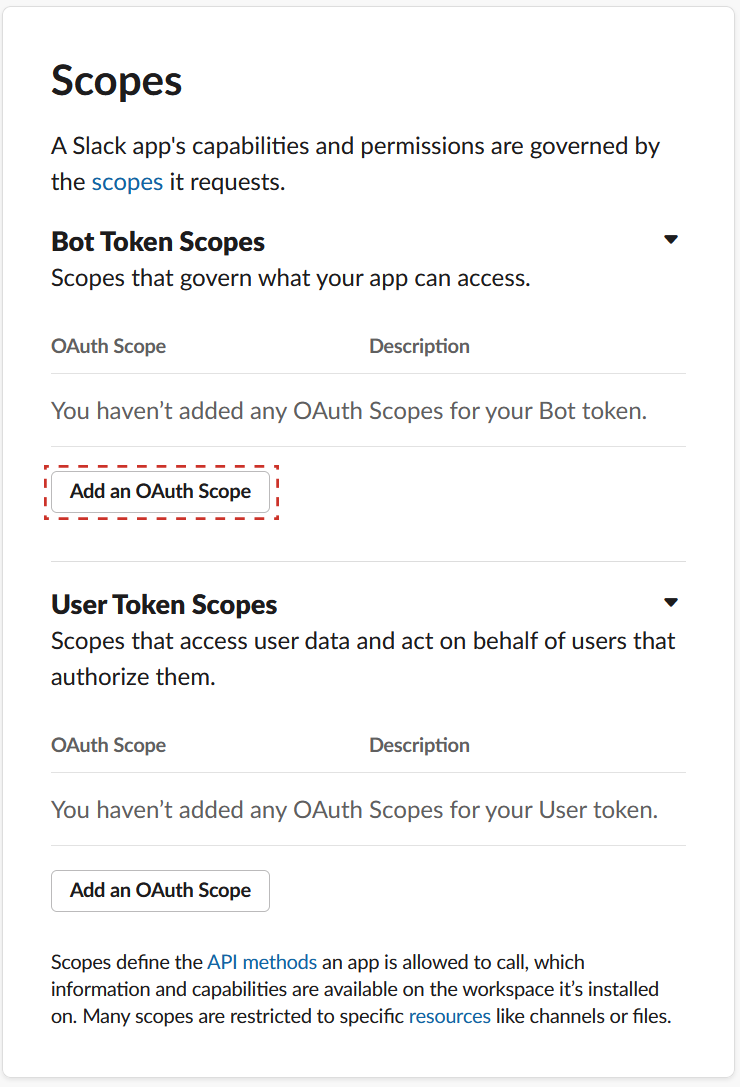The height and width of the screenshot is (1087, 740).
Task: Collapse the User Token Scopes section arrow
Action: click(671, 602)
